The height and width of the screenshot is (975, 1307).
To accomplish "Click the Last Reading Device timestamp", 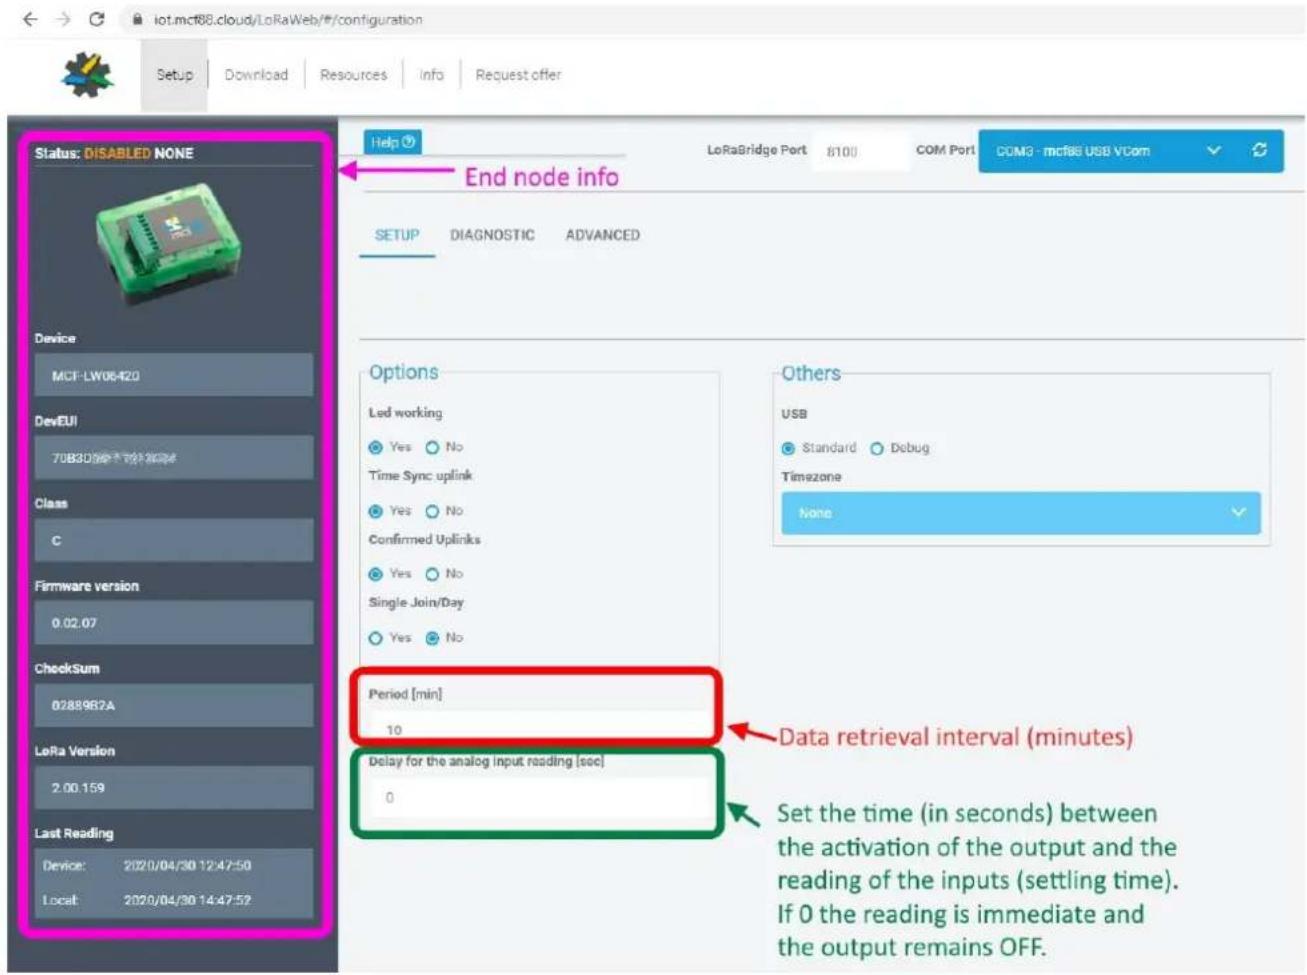I will pos(187,865).
